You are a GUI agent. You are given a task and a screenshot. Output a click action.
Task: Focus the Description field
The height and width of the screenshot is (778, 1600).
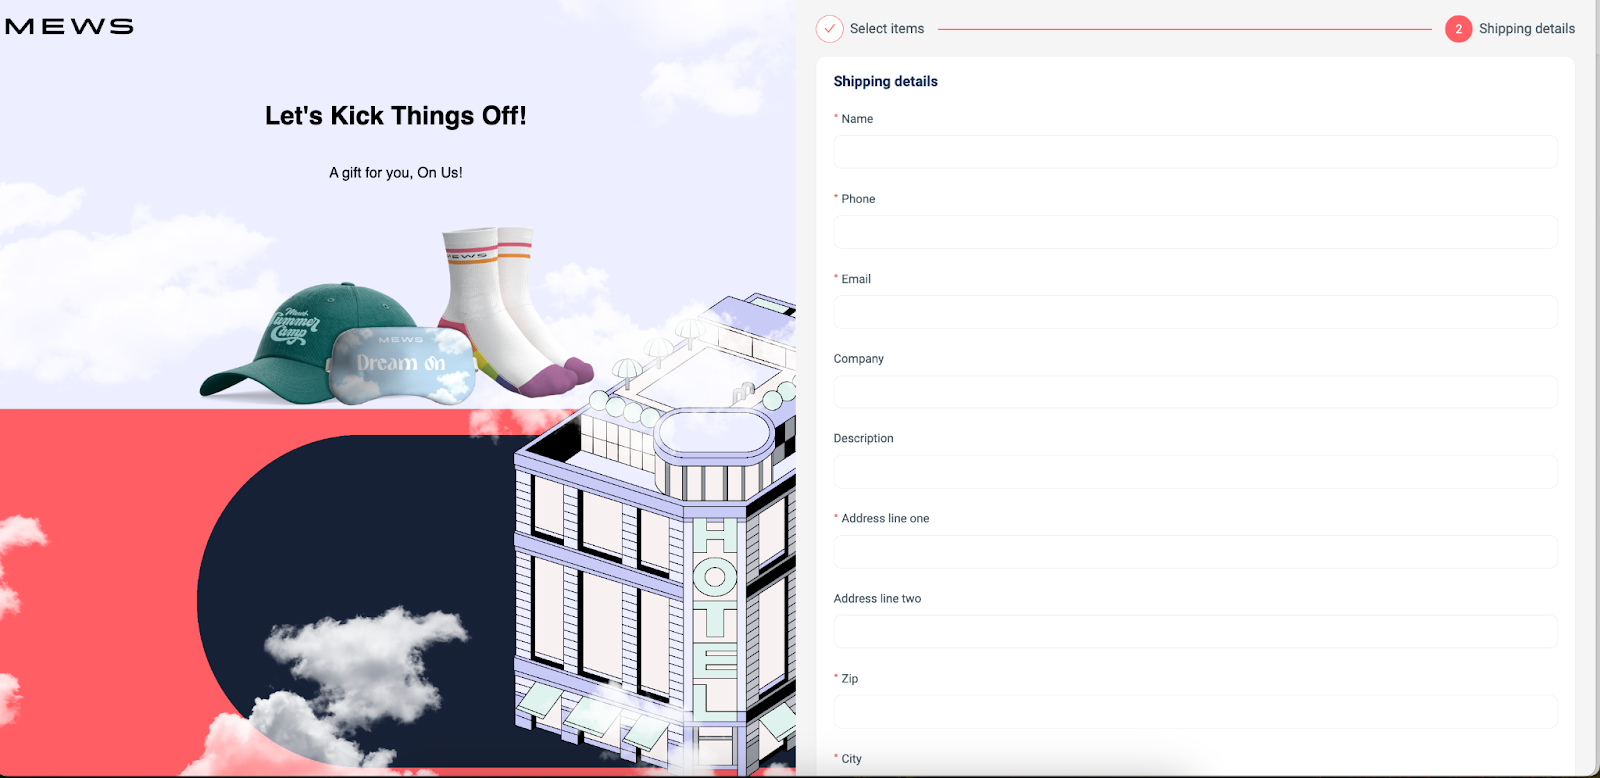click(1195, 472)
